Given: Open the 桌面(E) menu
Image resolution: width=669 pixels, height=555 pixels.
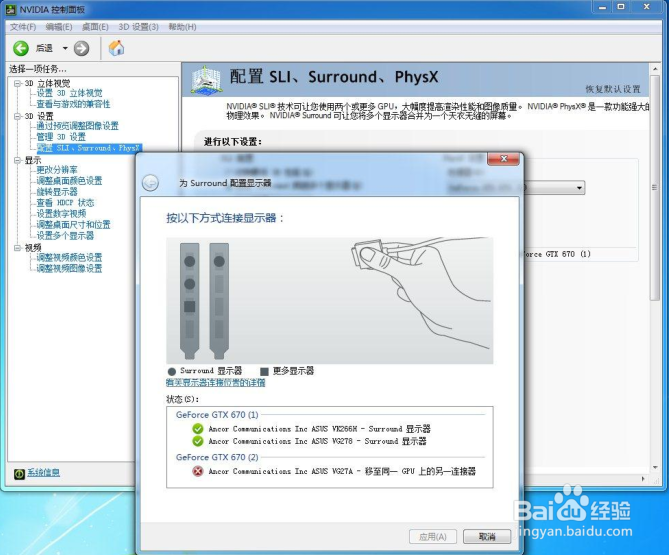Looking at the screenshot, I should pyautogui.click(x=95, y=27).
